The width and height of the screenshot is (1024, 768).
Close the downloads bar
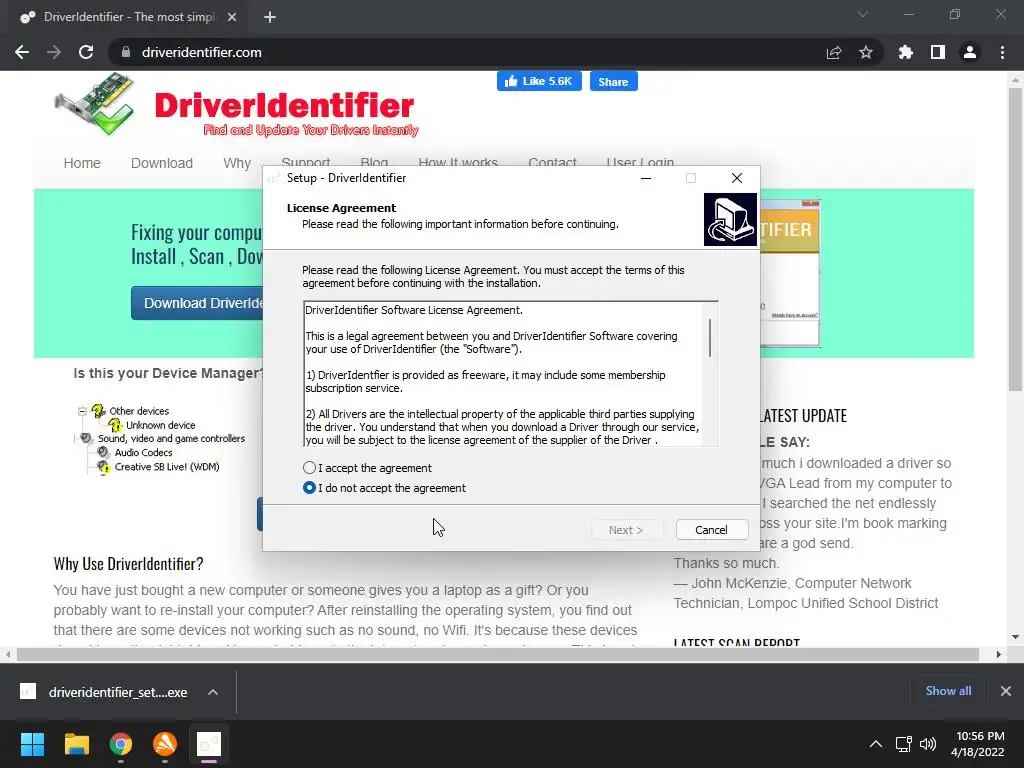[1006, 691]
